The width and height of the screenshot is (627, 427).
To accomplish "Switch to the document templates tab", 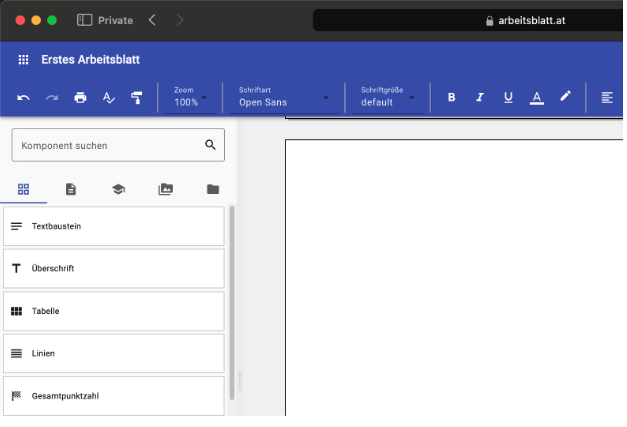I will (x=71, y=189).
